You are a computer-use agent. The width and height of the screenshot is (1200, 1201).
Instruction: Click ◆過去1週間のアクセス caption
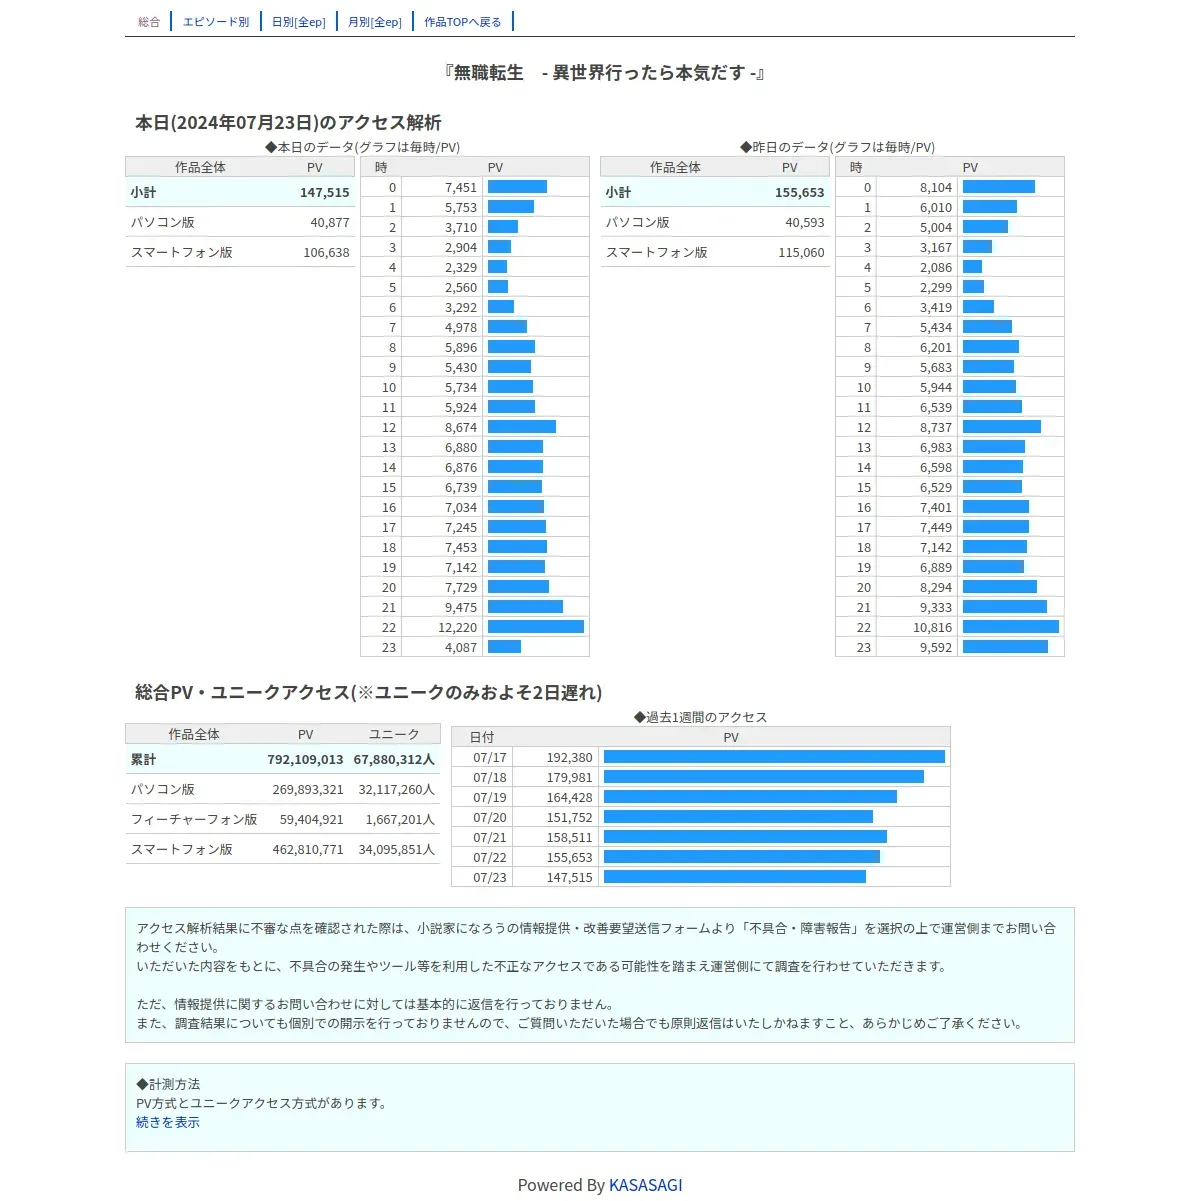pos(700,717)
